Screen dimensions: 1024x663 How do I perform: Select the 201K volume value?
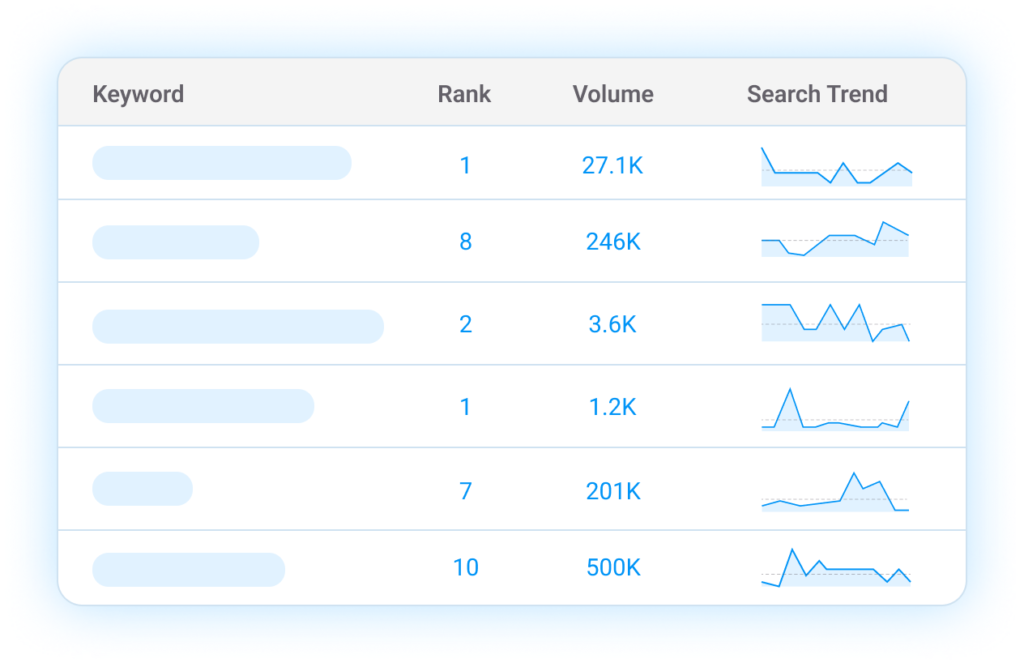coord(613,491)
